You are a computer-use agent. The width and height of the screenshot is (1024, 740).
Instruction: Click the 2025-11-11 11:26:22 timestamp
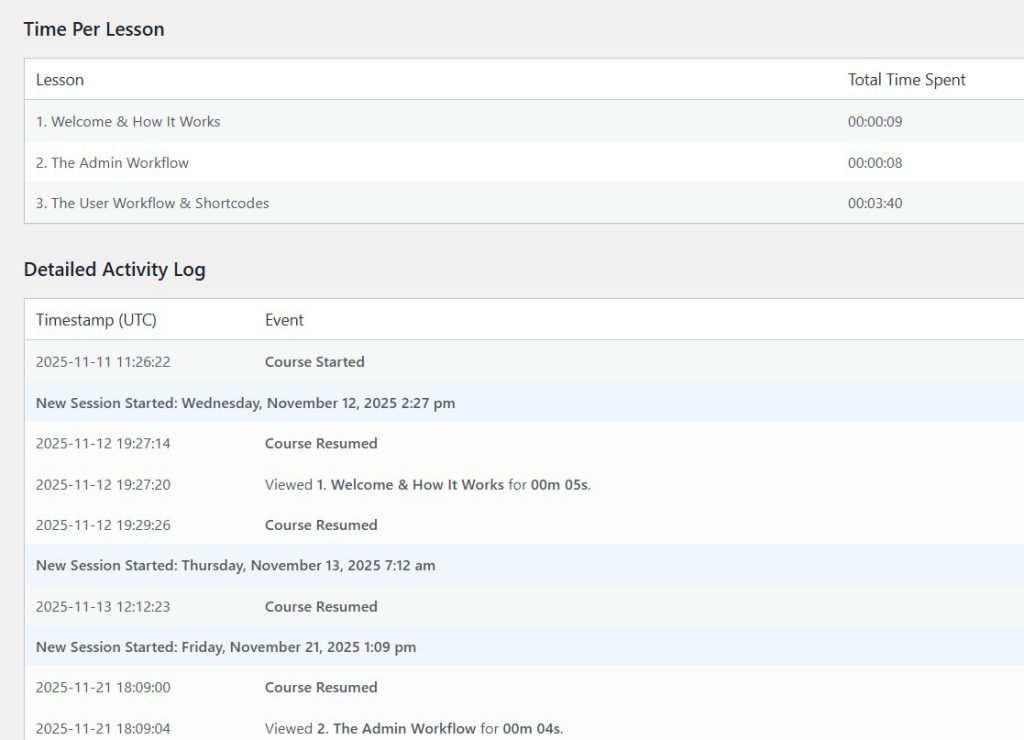[x=103, y=362]
